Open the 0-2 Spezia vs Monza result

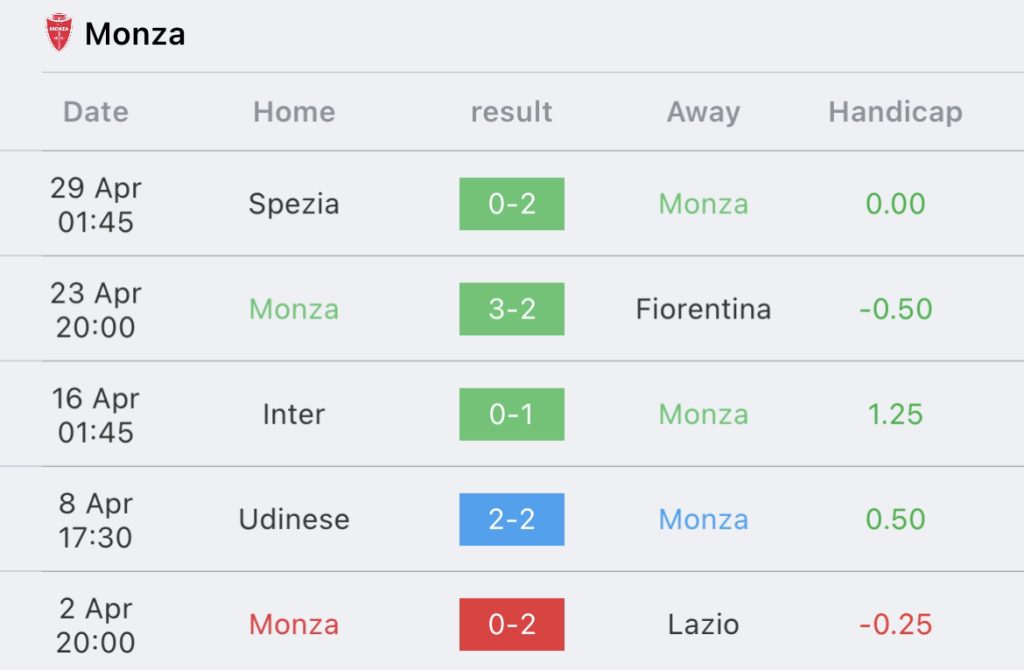(511, 204)
